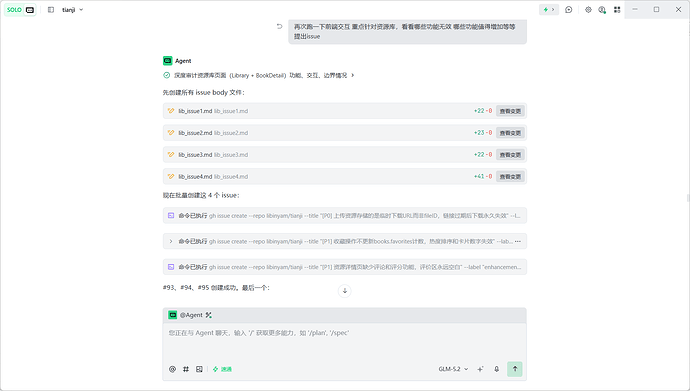Click the right edge panel handle
The height and width of the screenshot is (391, 690).
point(688,197)
